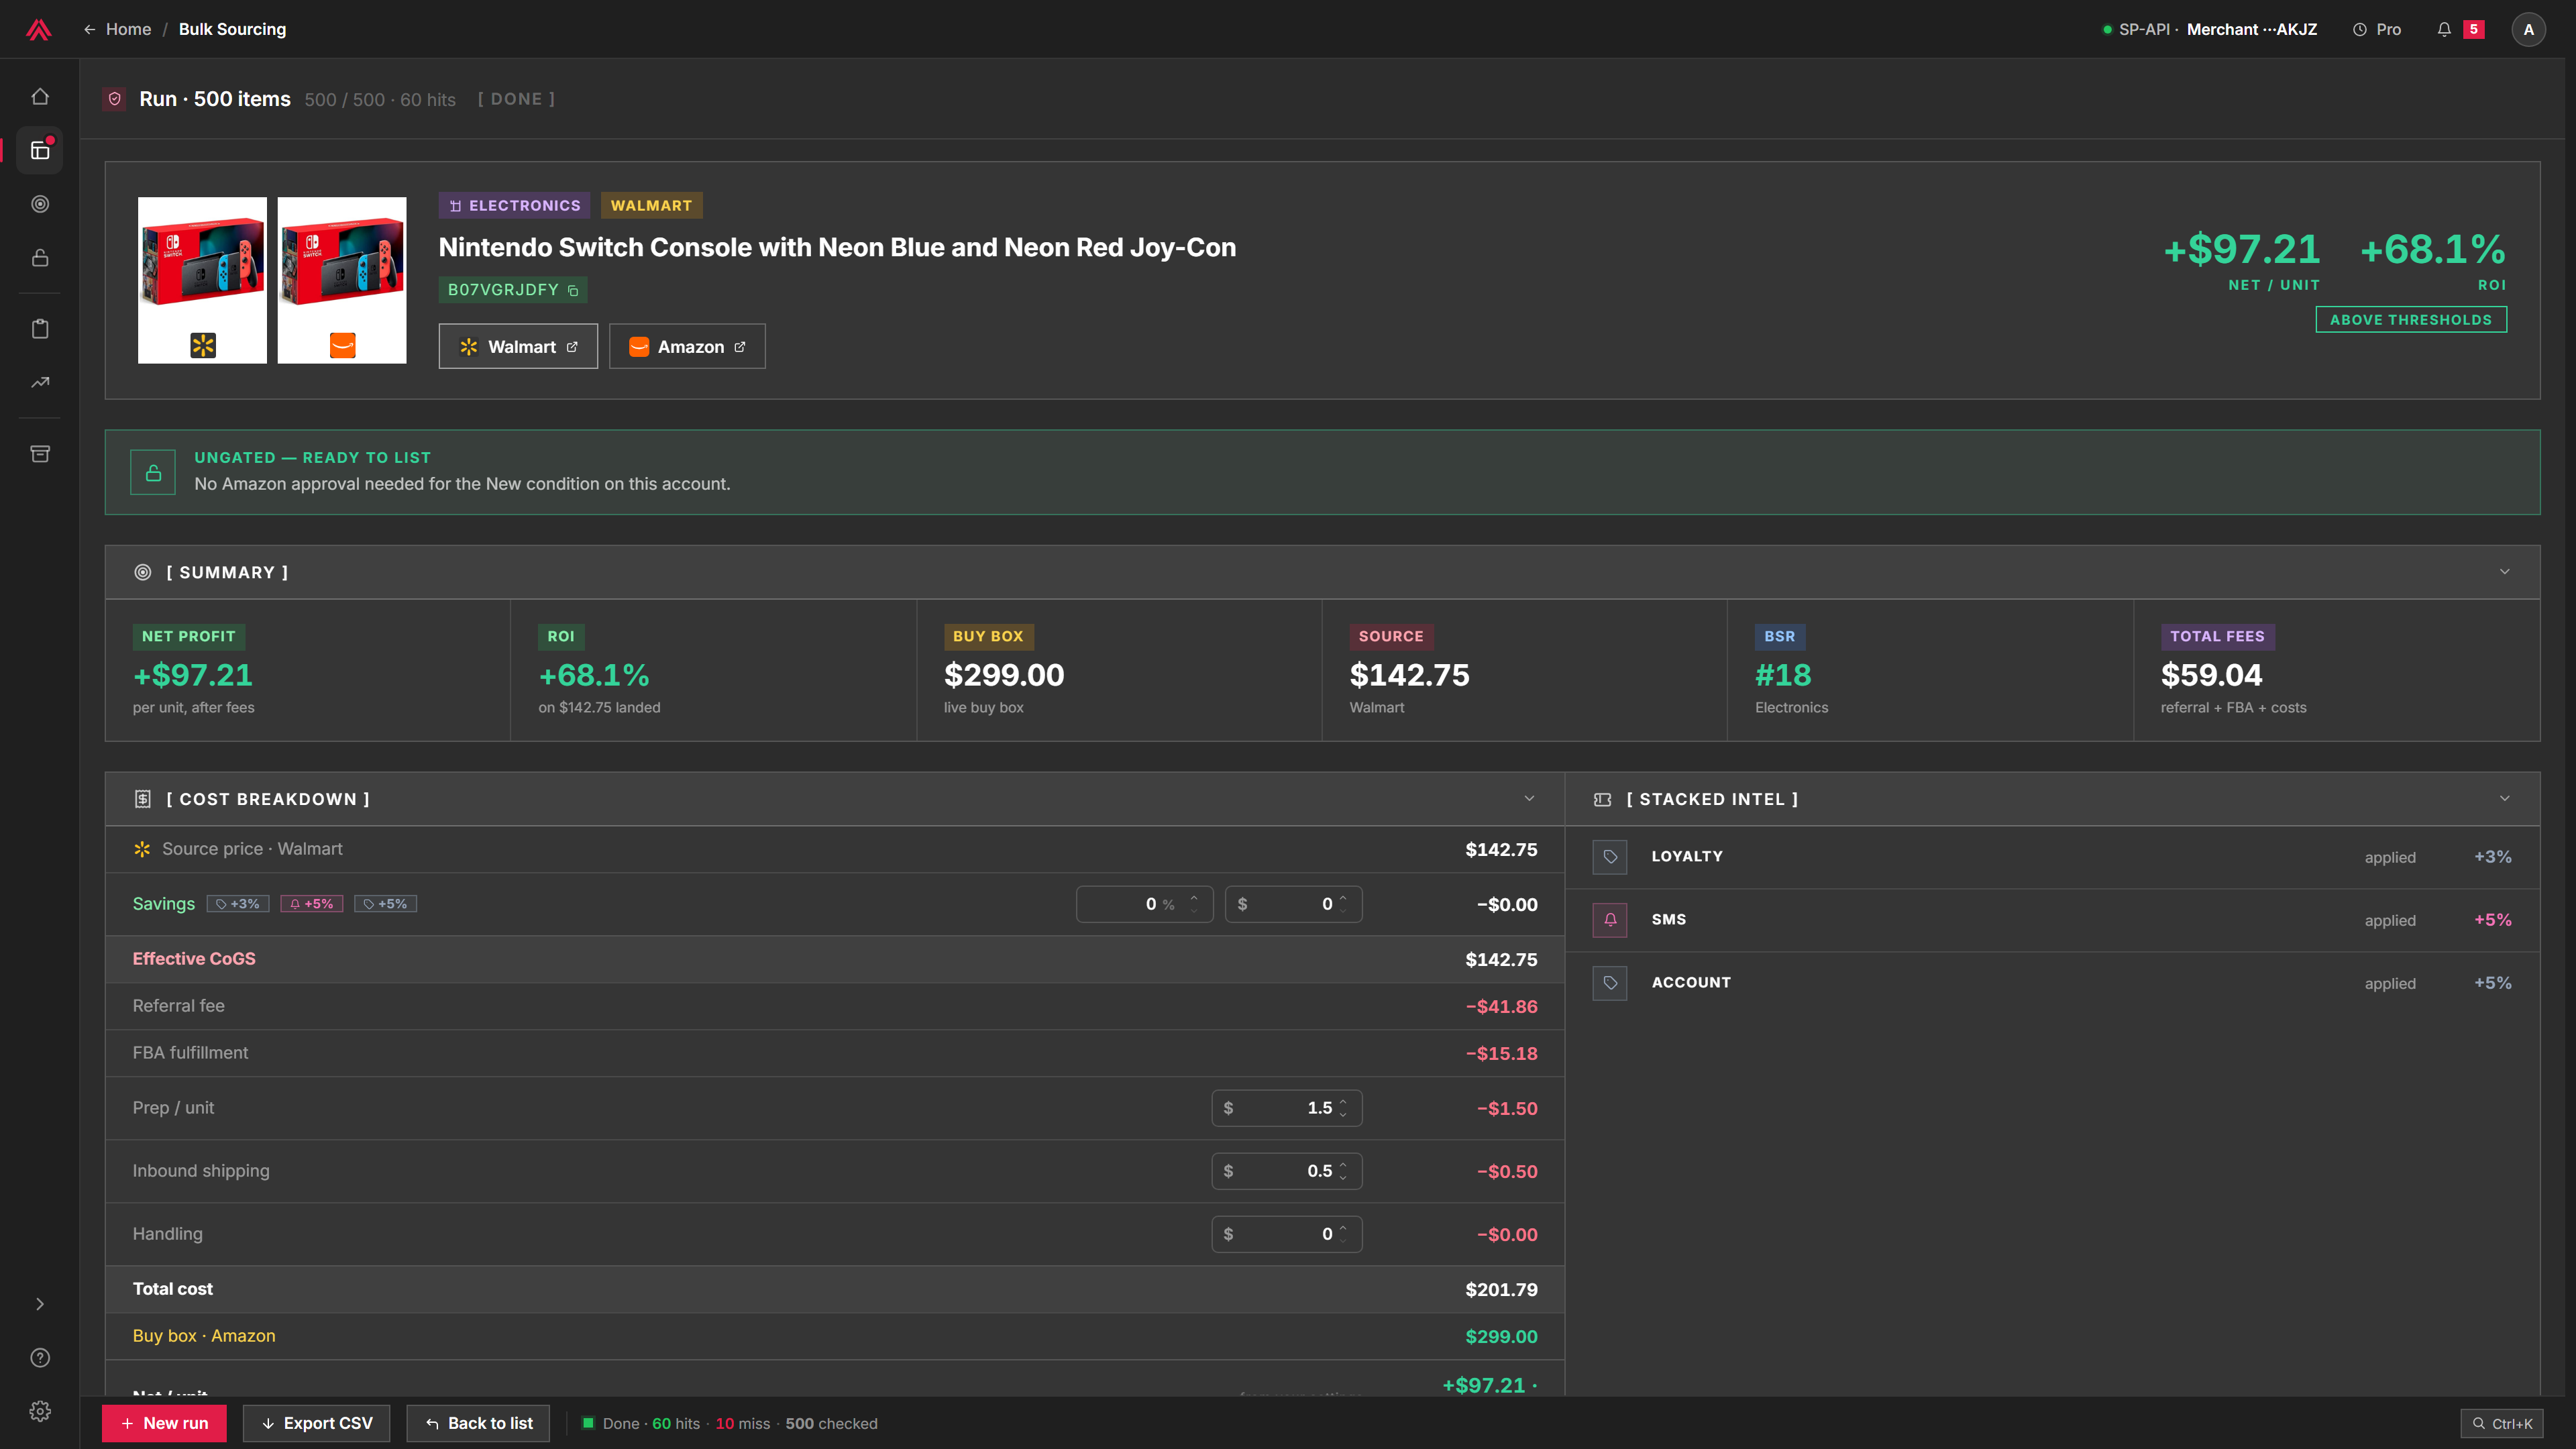The image size is (2576, 1449).
Task: Click the red app logo
Action: click(x=39, y=29)
